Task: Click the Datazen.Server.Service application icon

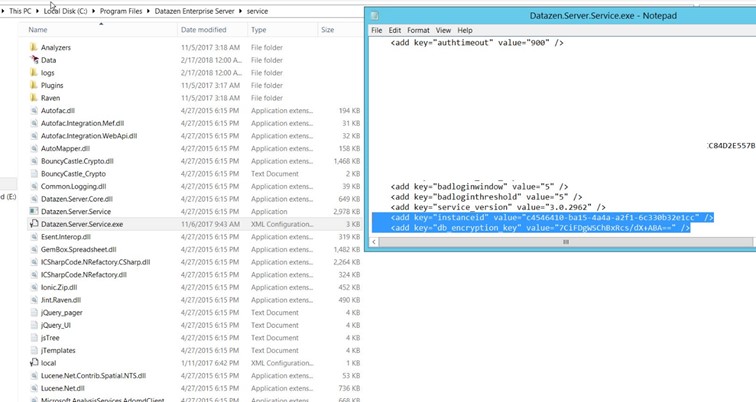Action: 34,211
